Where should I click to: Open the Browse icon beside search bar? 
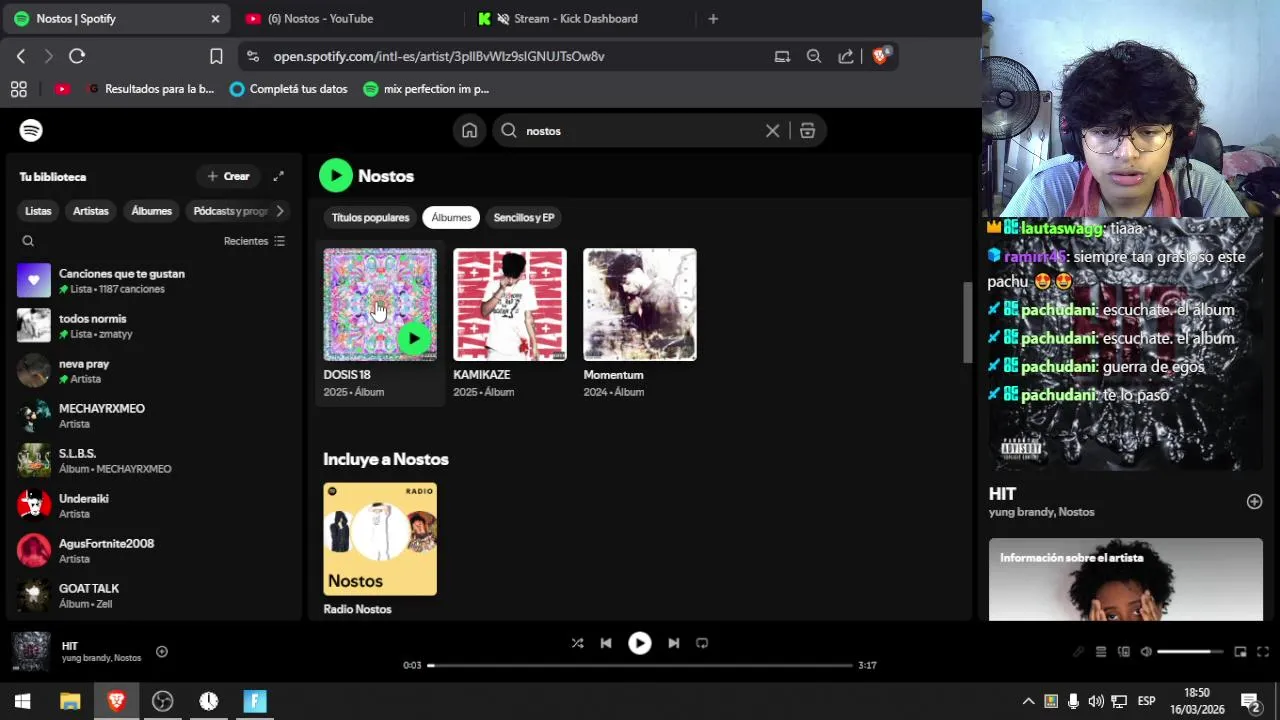pos(807,131)
